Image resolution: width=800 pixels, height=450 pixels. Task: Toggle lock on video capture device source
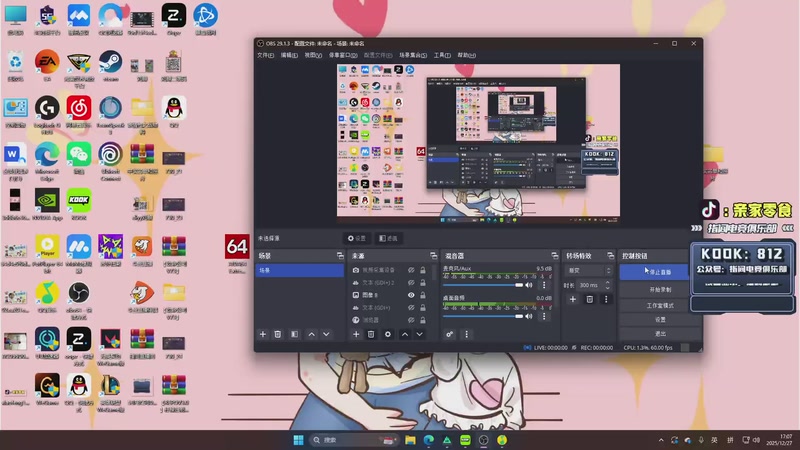click(422, 270)
